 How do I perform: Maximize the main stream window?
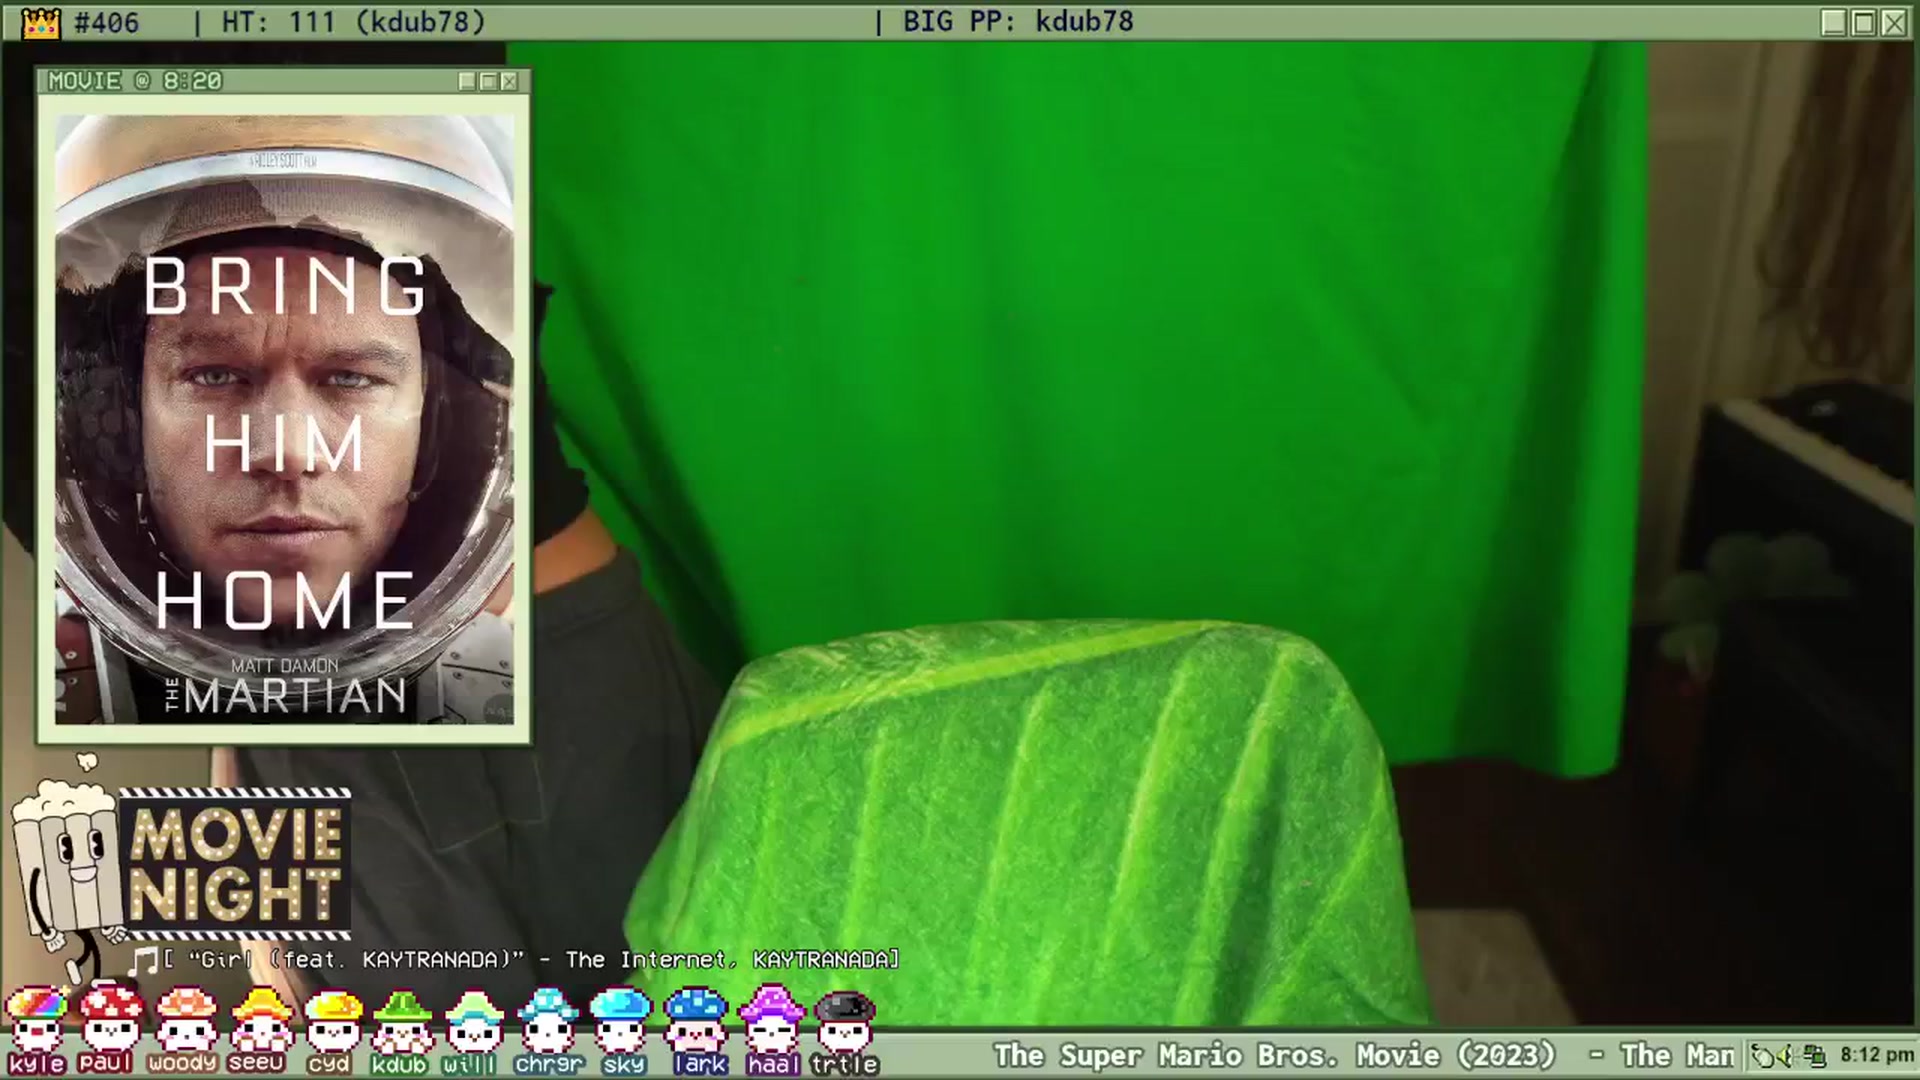1864,22
